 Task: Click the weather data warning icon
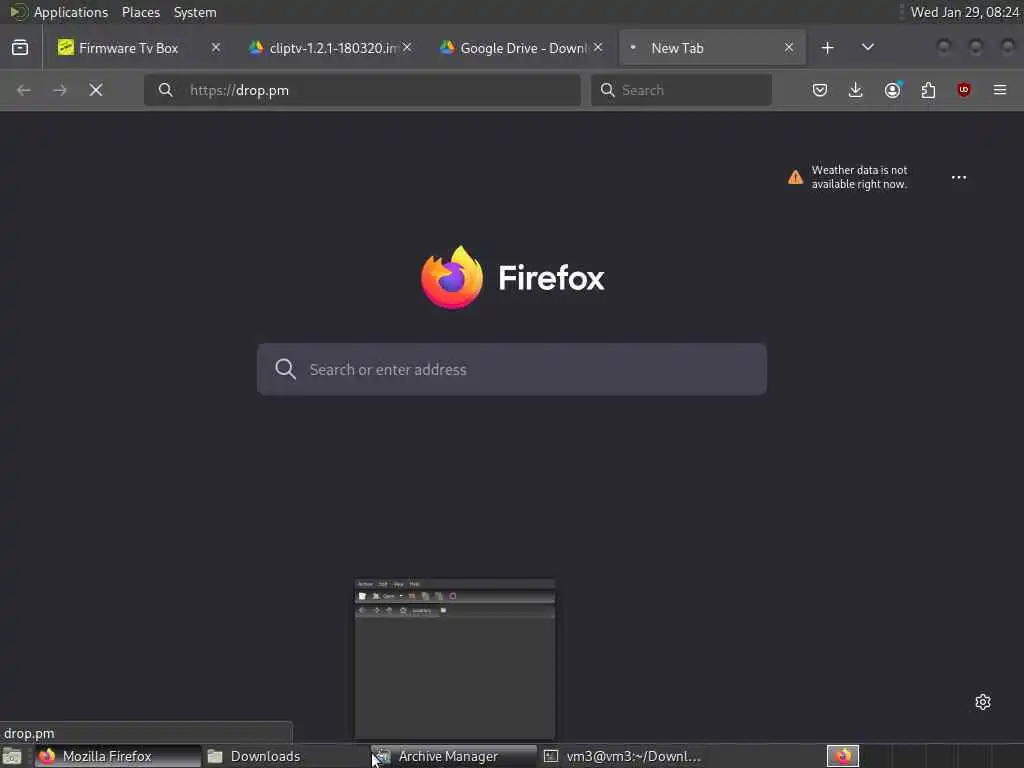coord(795,177)
